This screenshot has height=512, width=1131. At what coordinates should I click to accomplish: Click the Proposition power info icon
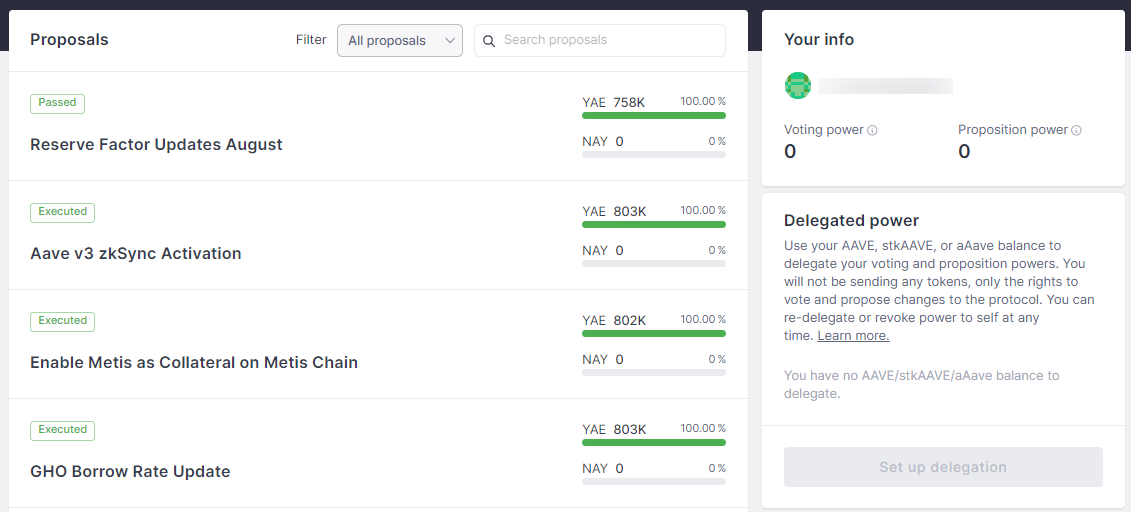coord(1076,130)
